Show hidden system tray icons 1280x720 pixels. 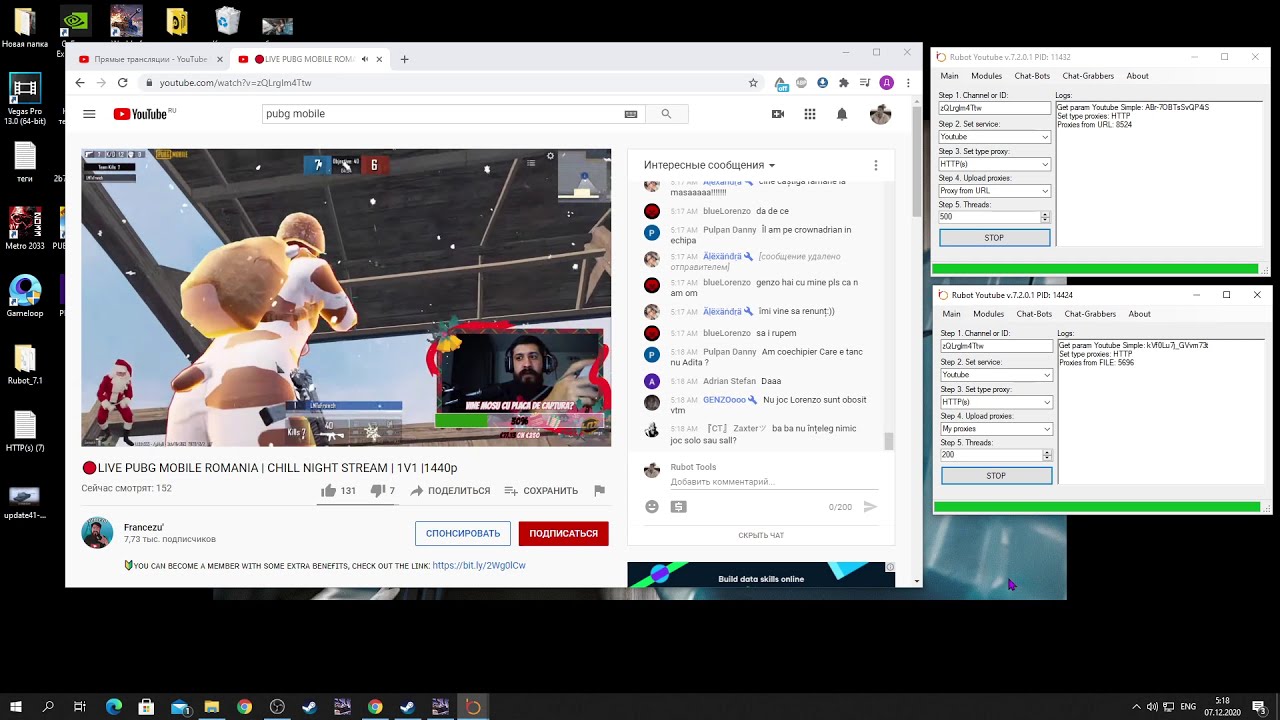pos(1136,707)
